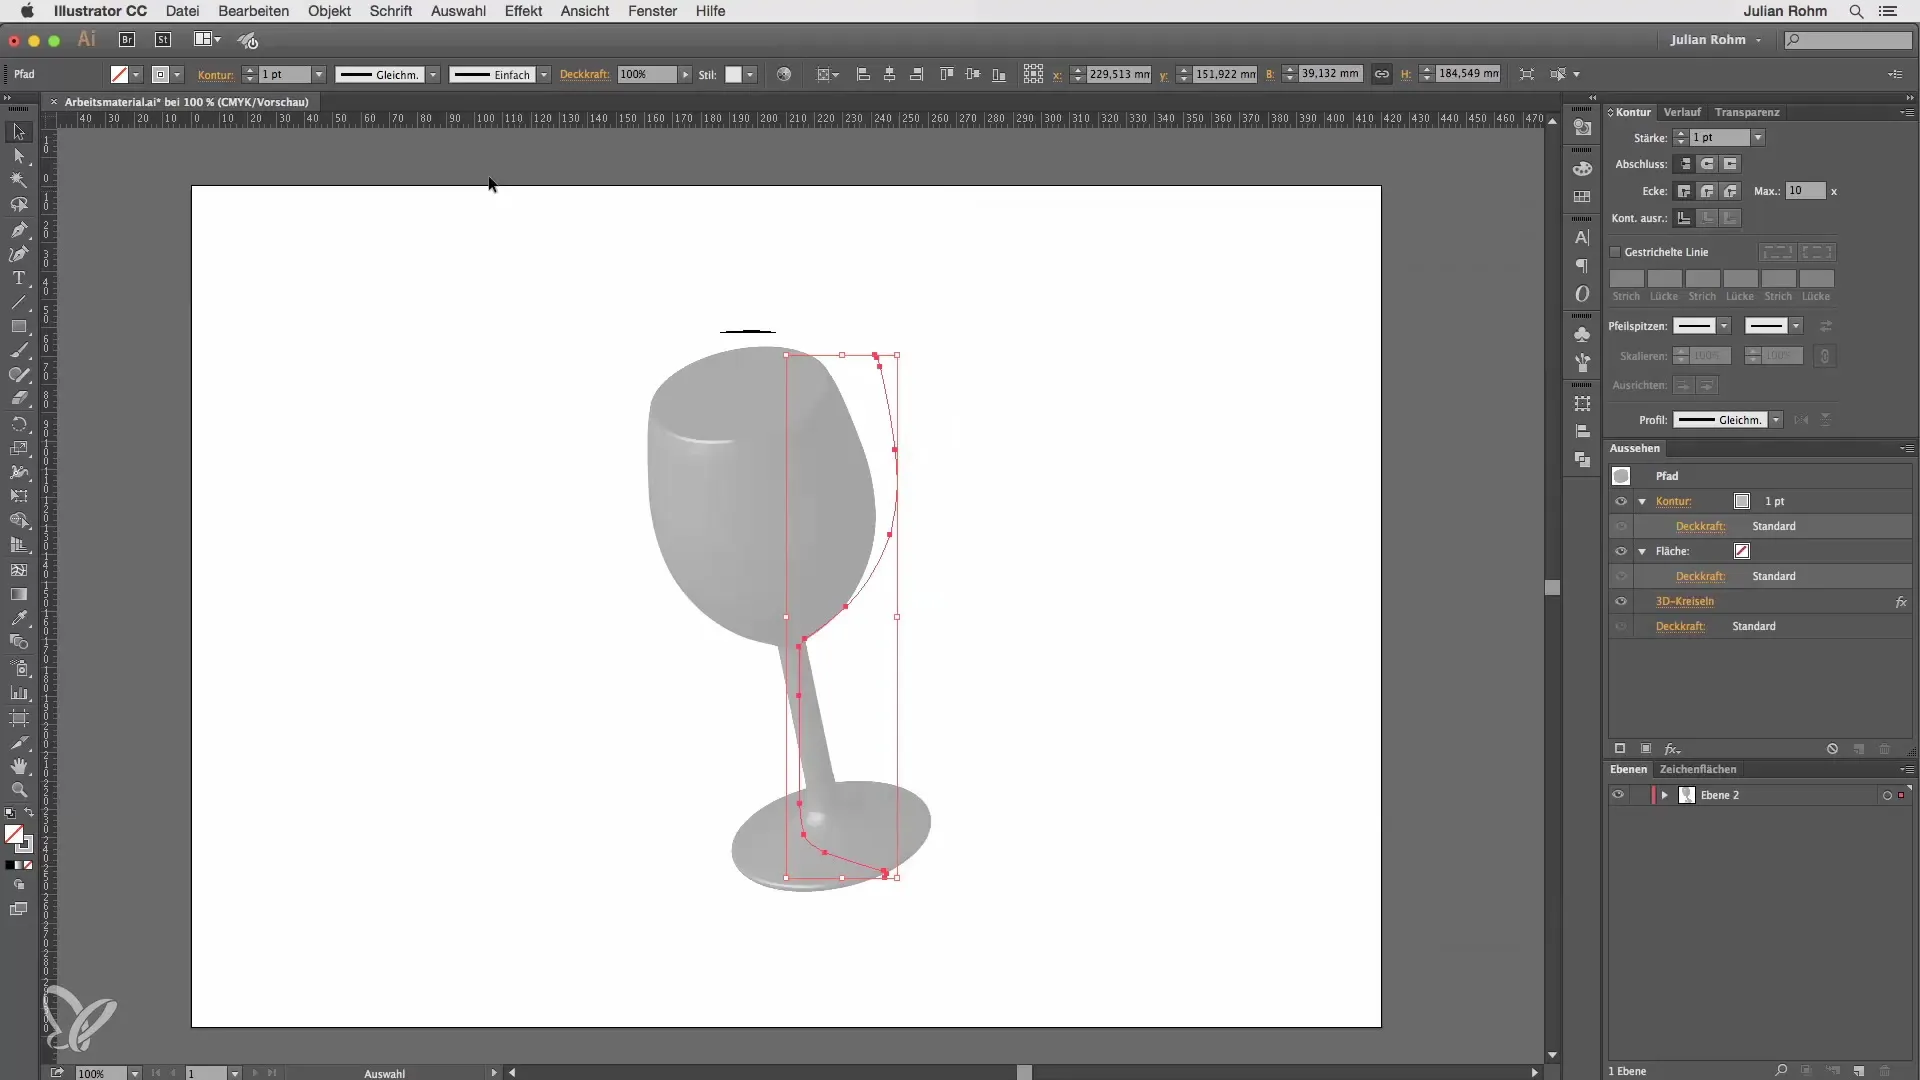This screenshot has height=1080, width=1920.
Task: Select the Lasso tool
Action: 18,205
